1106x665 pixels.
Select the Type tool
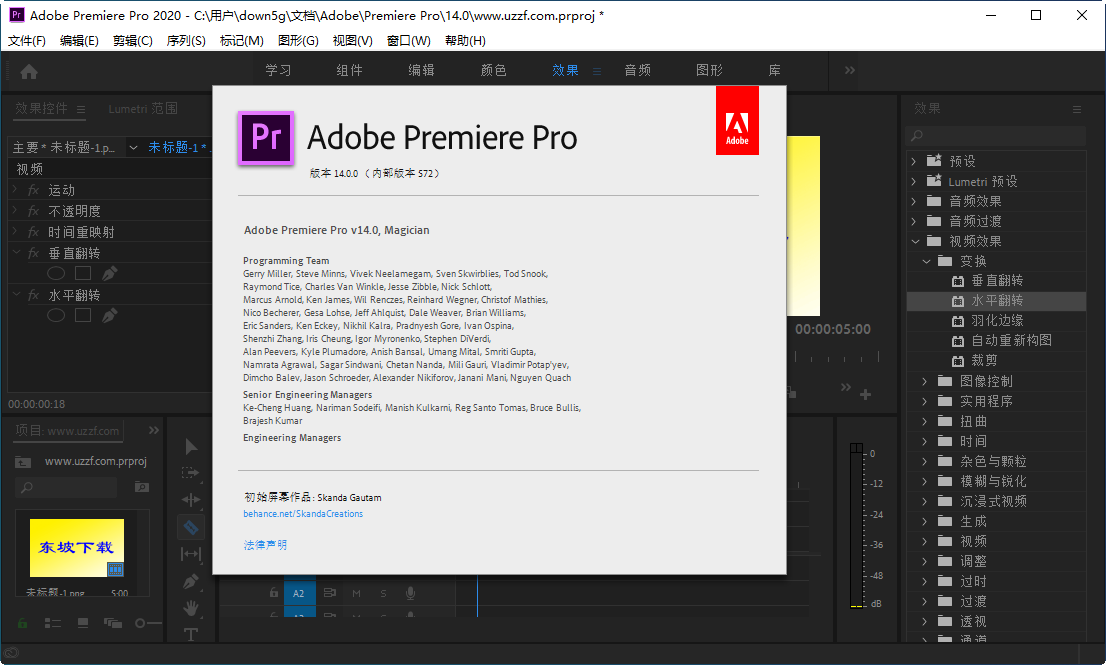(x=190, y=634)
